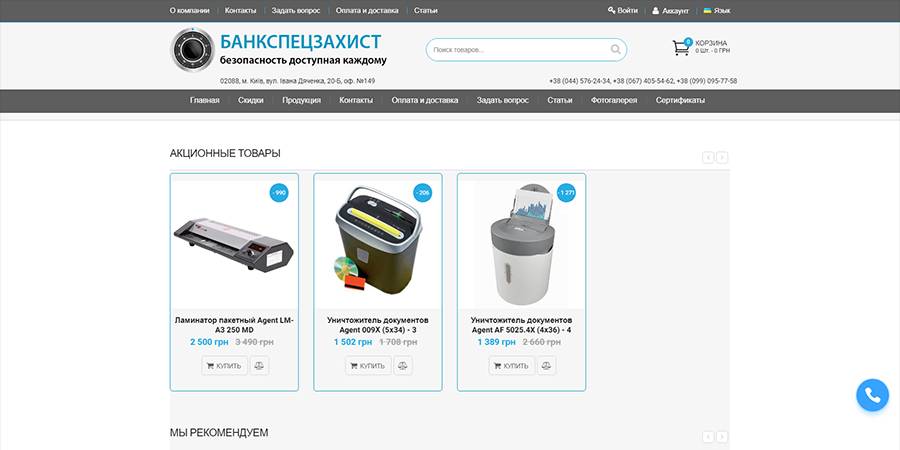This screenshot has height=450, width=900.
Task: Buy the Agent LM-A3 250 MD laminator
Action: coord(224,366)
